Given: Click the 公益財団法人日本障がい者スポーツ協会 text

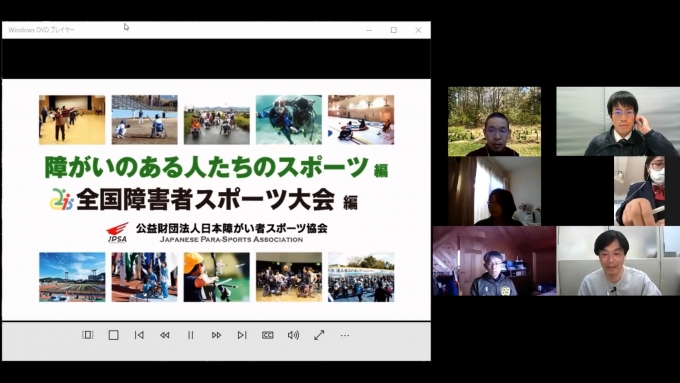Looking at the screenshot, I should tap(232, 228).
